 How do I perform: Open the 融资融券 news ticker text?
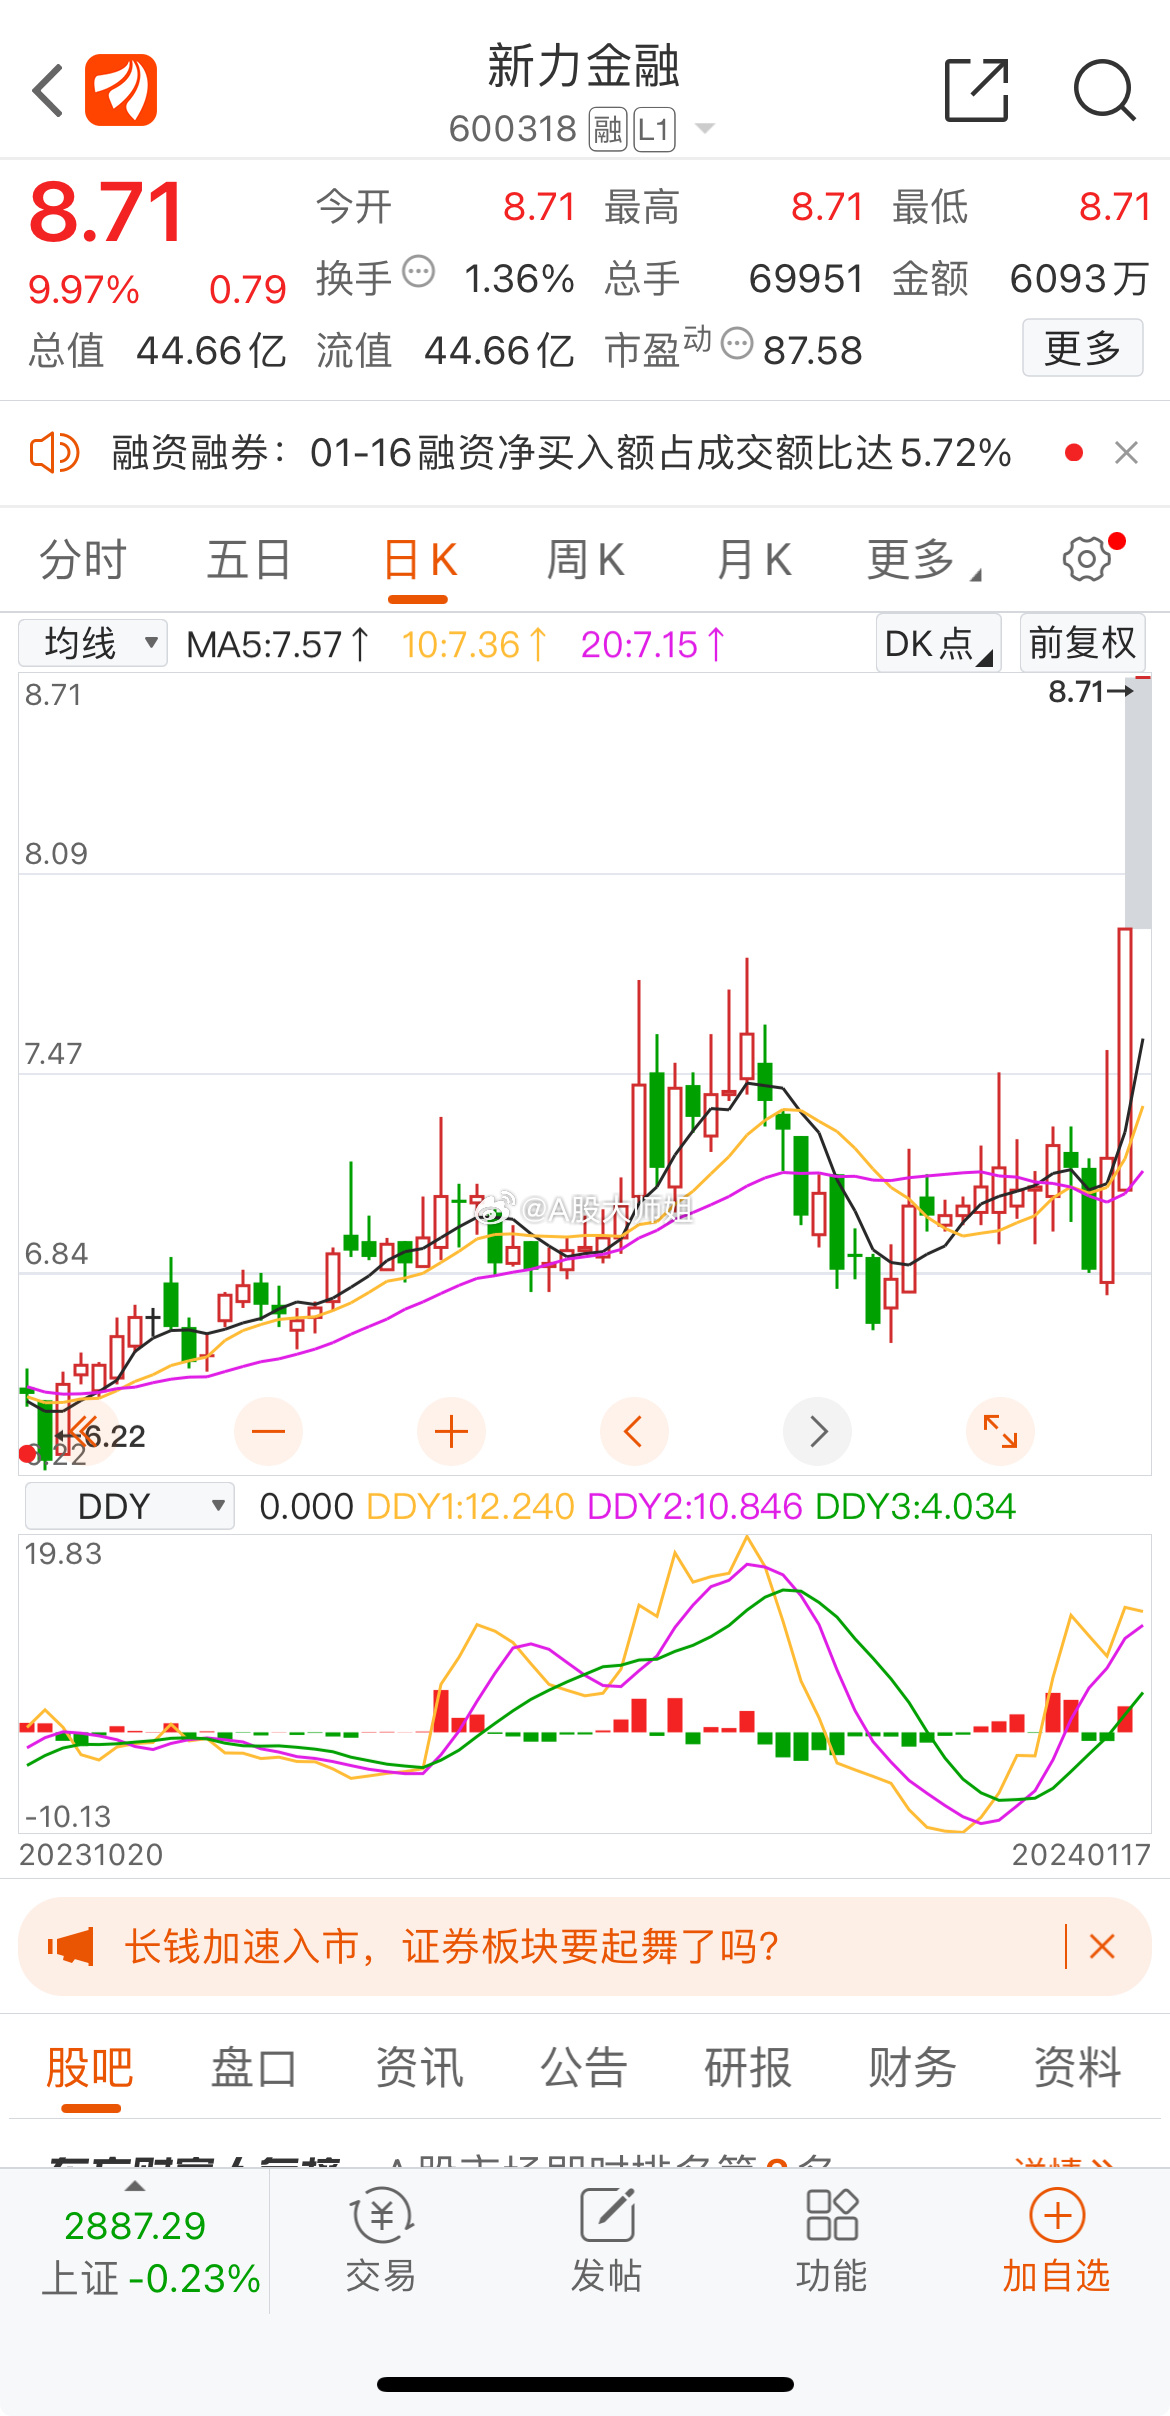pos(561,453)
